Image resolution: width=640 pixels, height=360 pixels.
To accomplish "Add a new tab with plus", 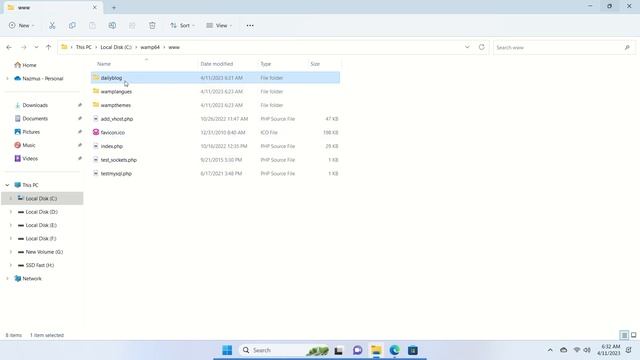I will 114,7.
